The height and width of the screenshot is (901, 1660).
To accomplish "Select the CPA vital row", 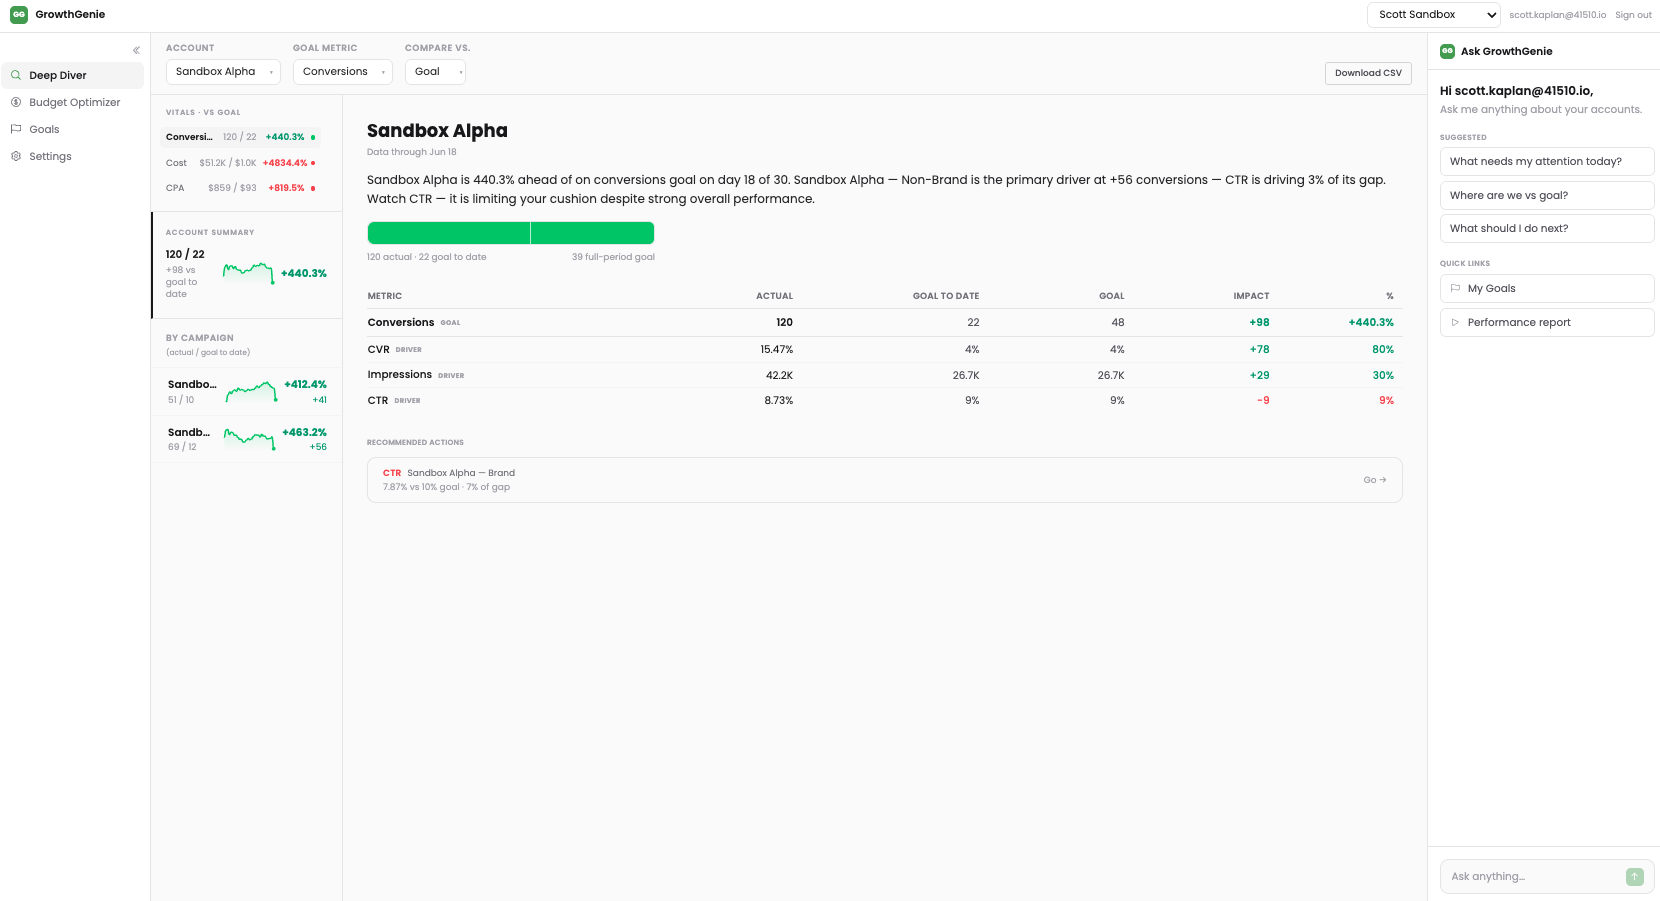I will tap(241, 188).
